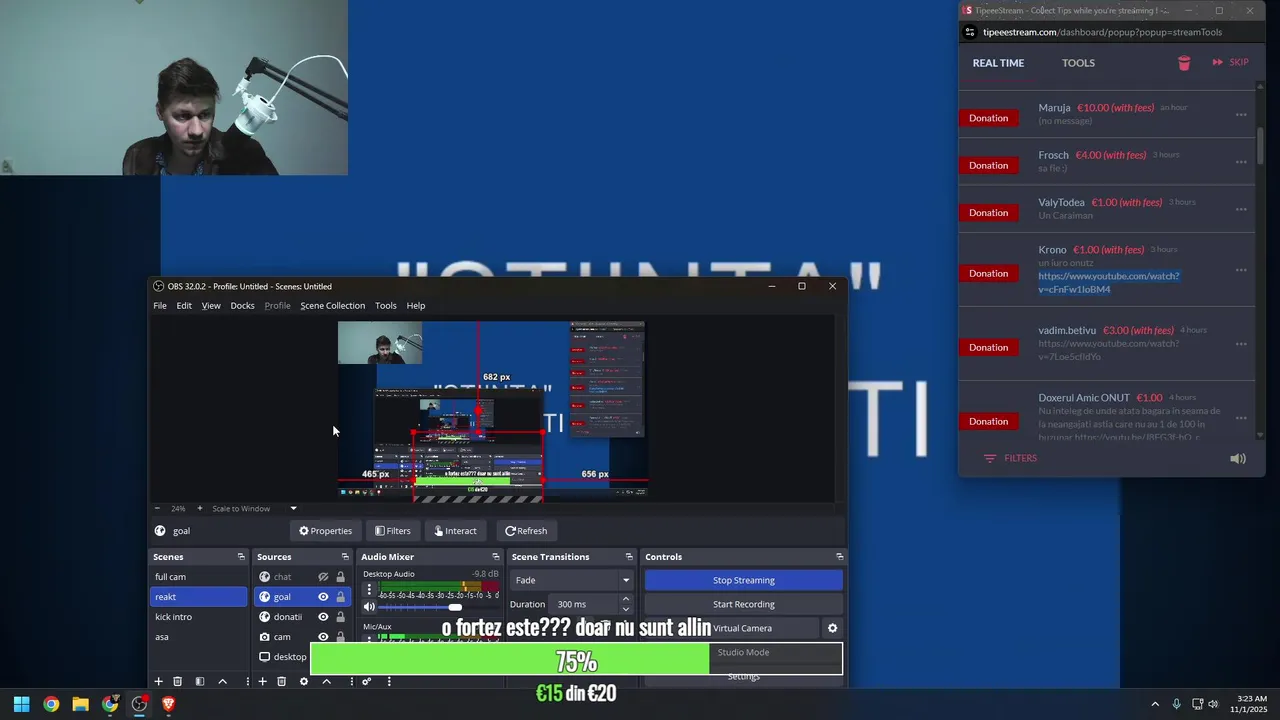
Task: Click Stop Streaming button
Action: point(743,580)
